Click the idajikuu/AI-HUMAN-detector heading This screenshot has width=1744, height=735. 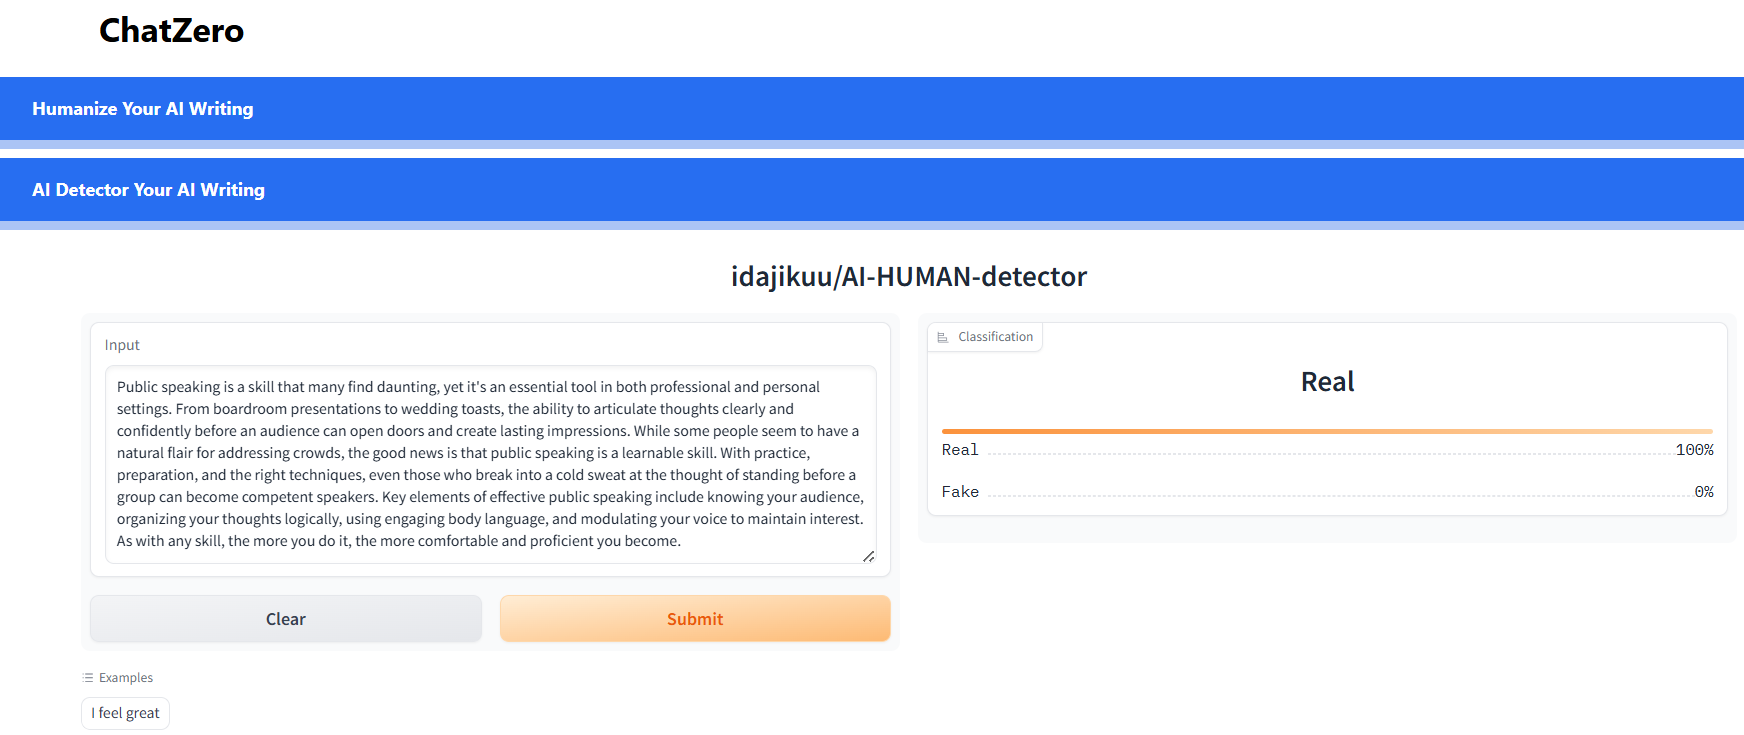tap(909, 276)
